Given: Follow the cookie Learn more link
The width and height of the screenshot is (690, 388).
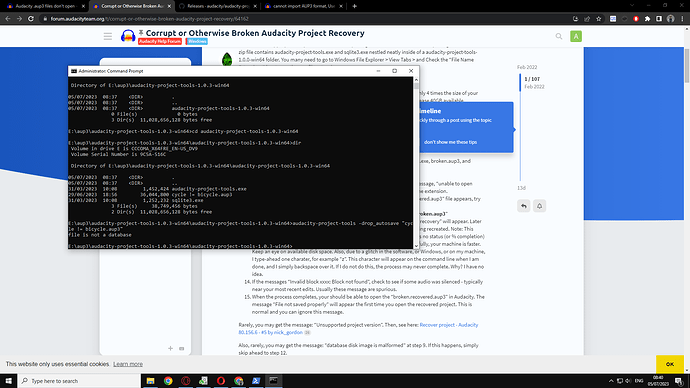Looking at the screenshot, I should tap(128, 364).
